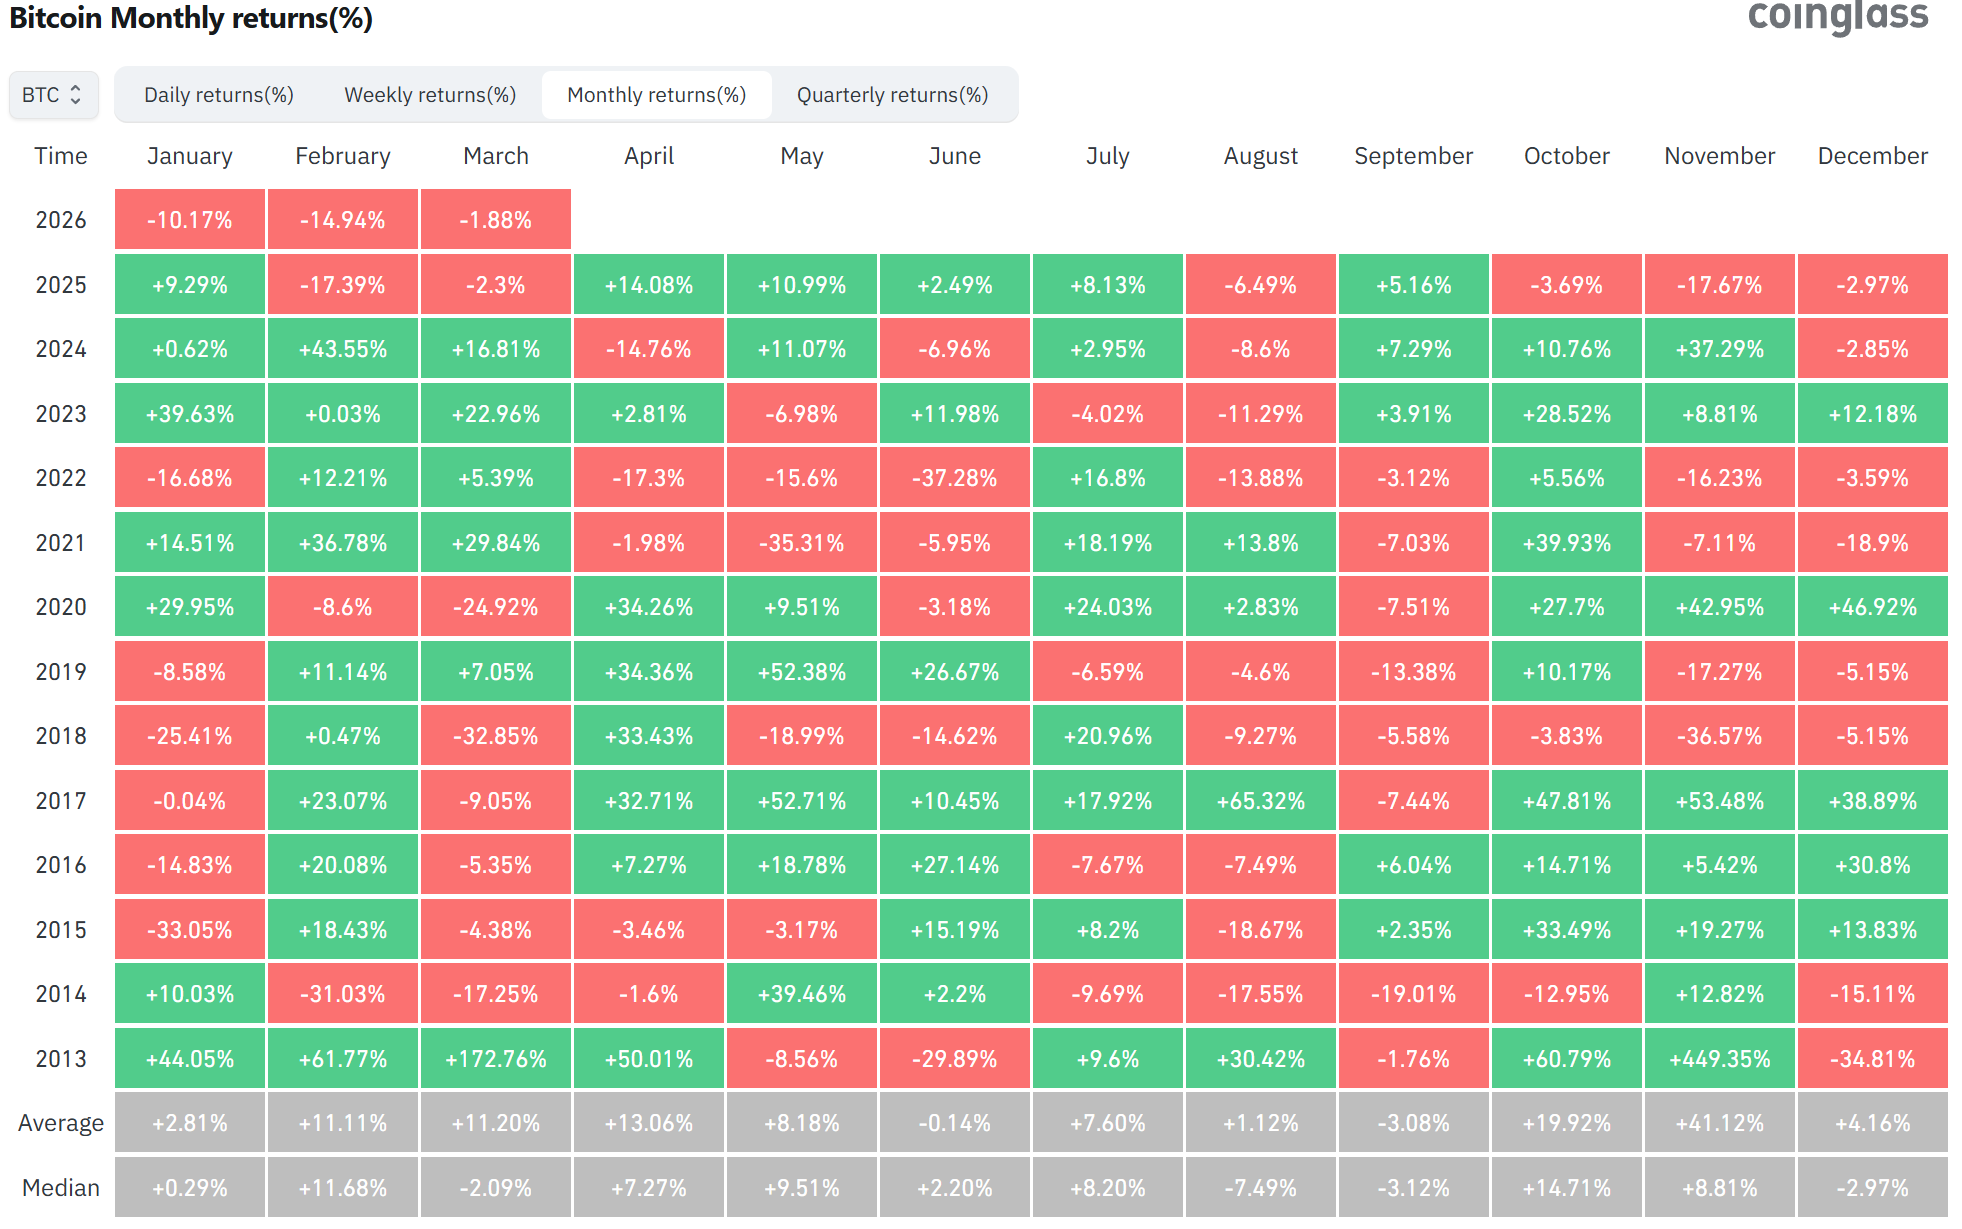Open the BTC coin selector dropdown

(53, 95)
